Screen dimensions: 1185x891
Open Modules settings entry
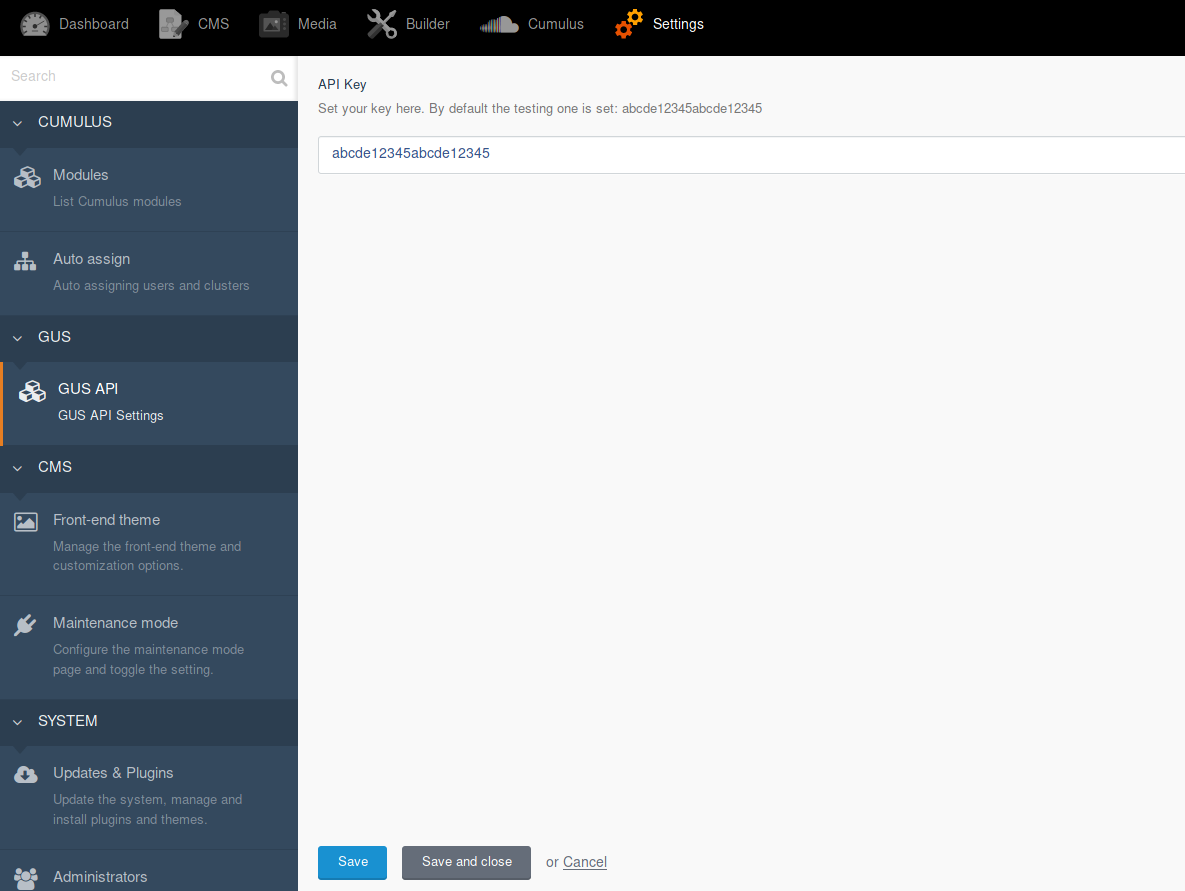click(149, 189)
